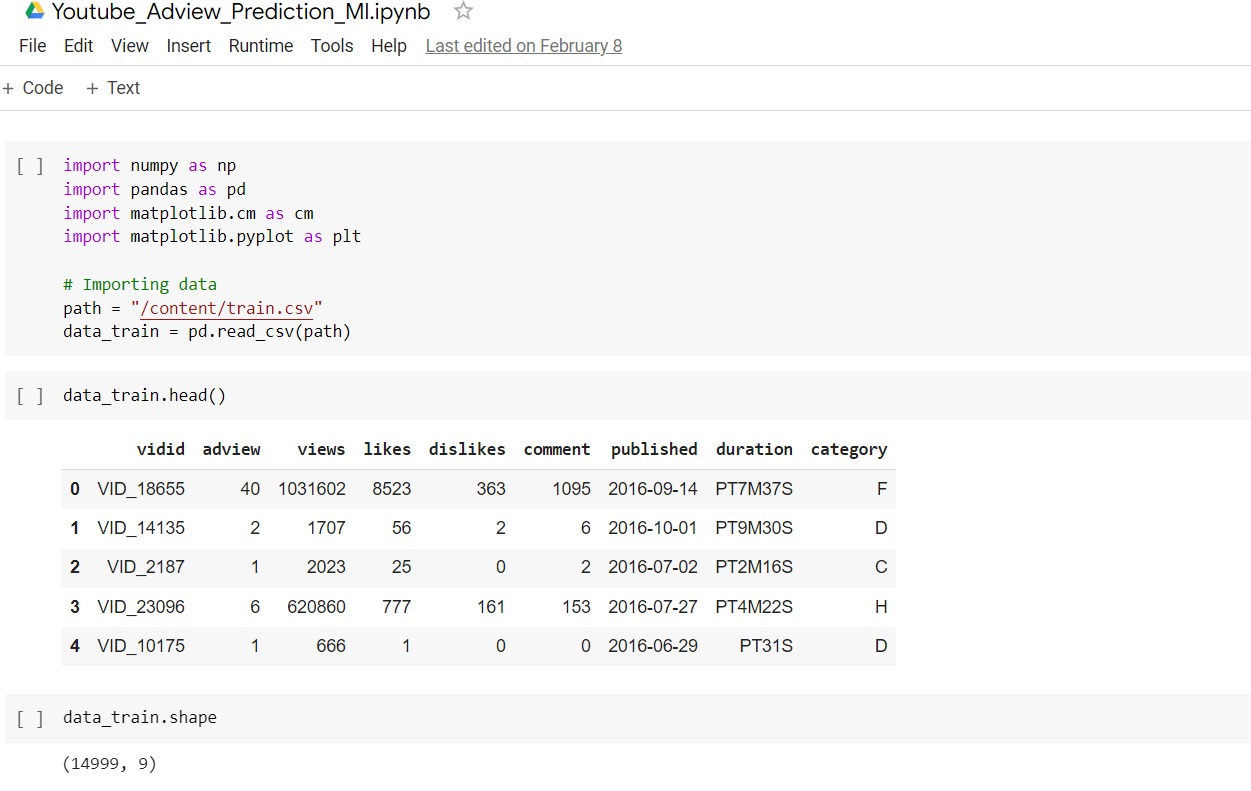This screenshot has height=791, width=1251.
Task: Run the imports cell via its bracket icon
Action: pos(30,166)
